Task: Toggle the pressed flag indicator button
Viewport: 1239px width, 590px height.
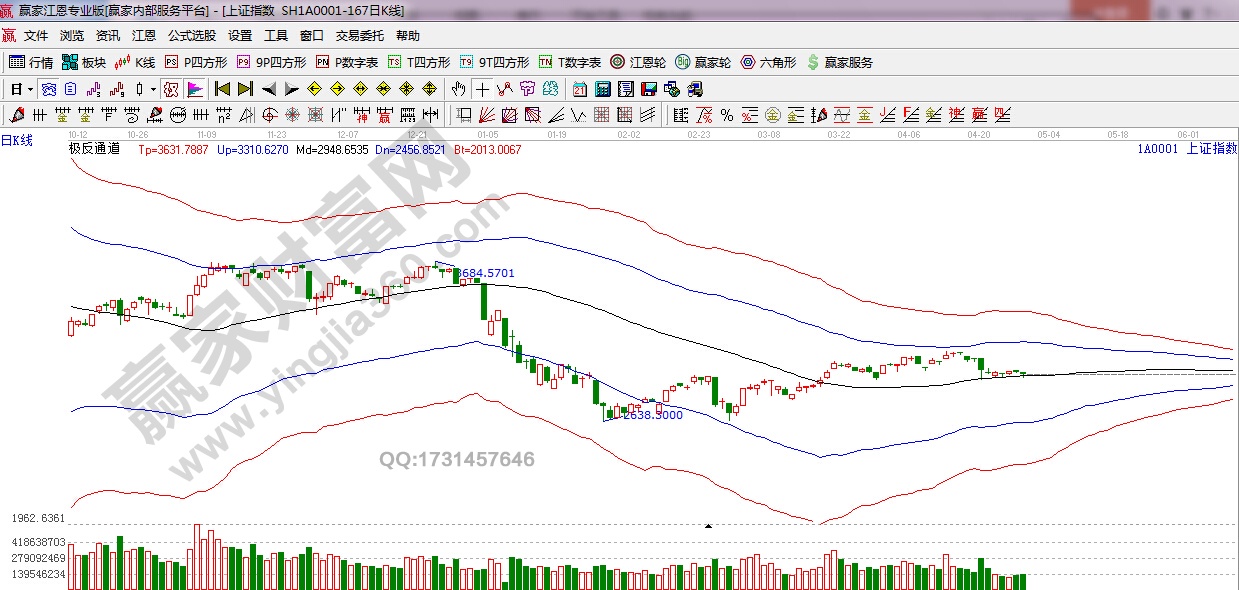Action: 194,89
